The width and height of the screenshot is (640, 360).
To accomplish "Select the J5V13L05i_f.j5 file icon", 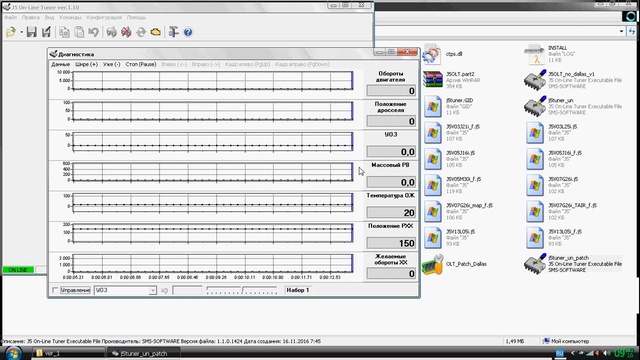I will [535, 238].
